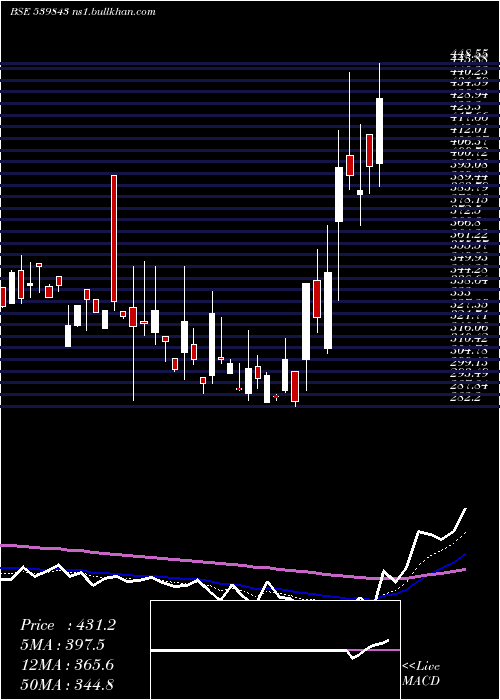The image size is (500, 700).
Task: Click the white price line peak at right
Action: [x=466, y=509]
